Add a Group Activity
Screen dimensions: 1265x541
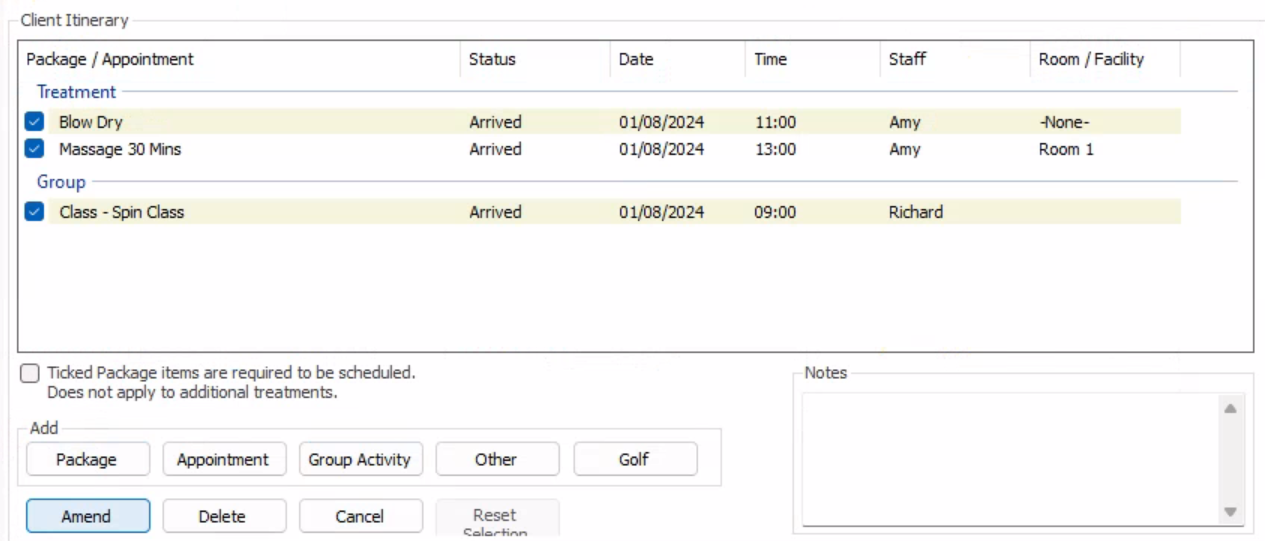[361, 460]
